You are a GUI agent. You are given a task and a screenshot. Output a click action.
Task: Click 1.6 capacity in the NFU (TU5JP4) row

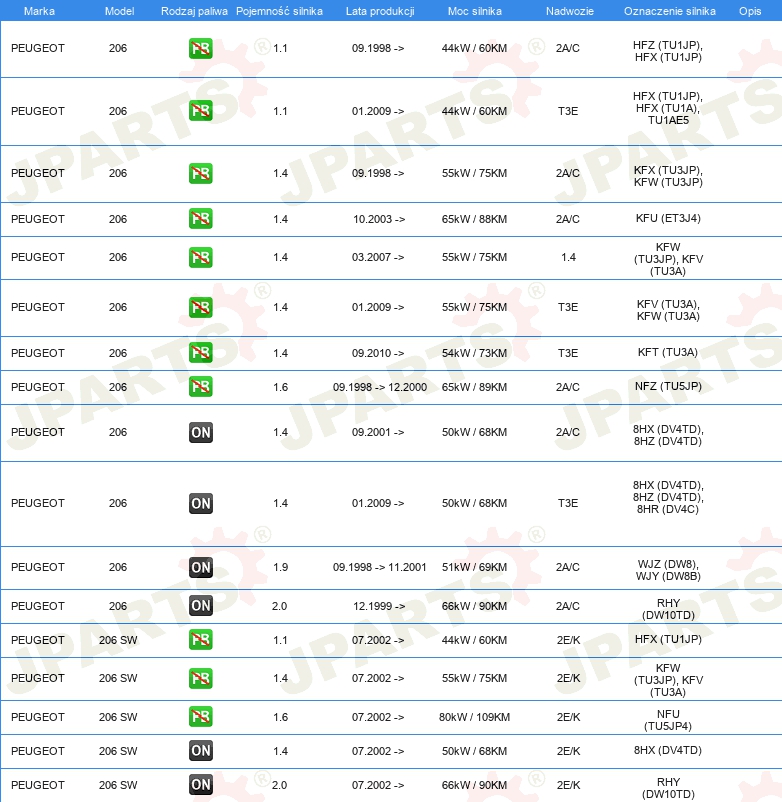(280, 717)
